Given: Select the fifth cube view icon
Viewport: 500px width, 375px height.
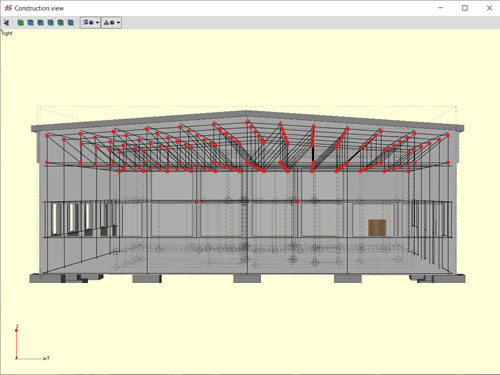Looking at the screenshot, I should pyautogui.click(x=61, y=23).
